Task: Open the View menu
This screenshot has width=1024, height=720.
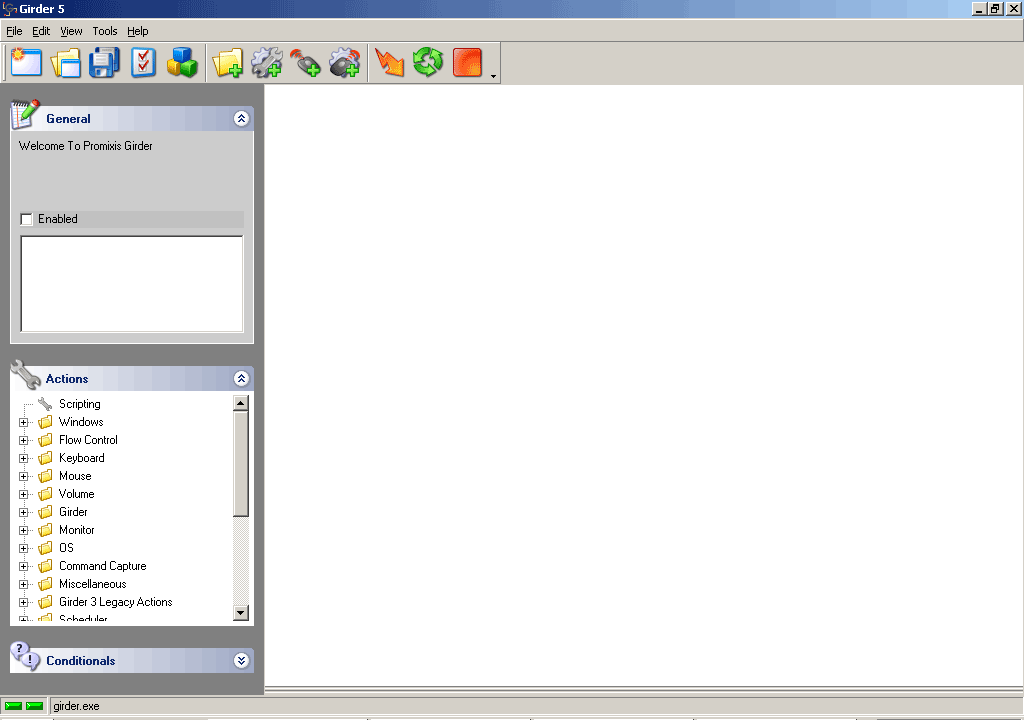Action: [71, 31]
